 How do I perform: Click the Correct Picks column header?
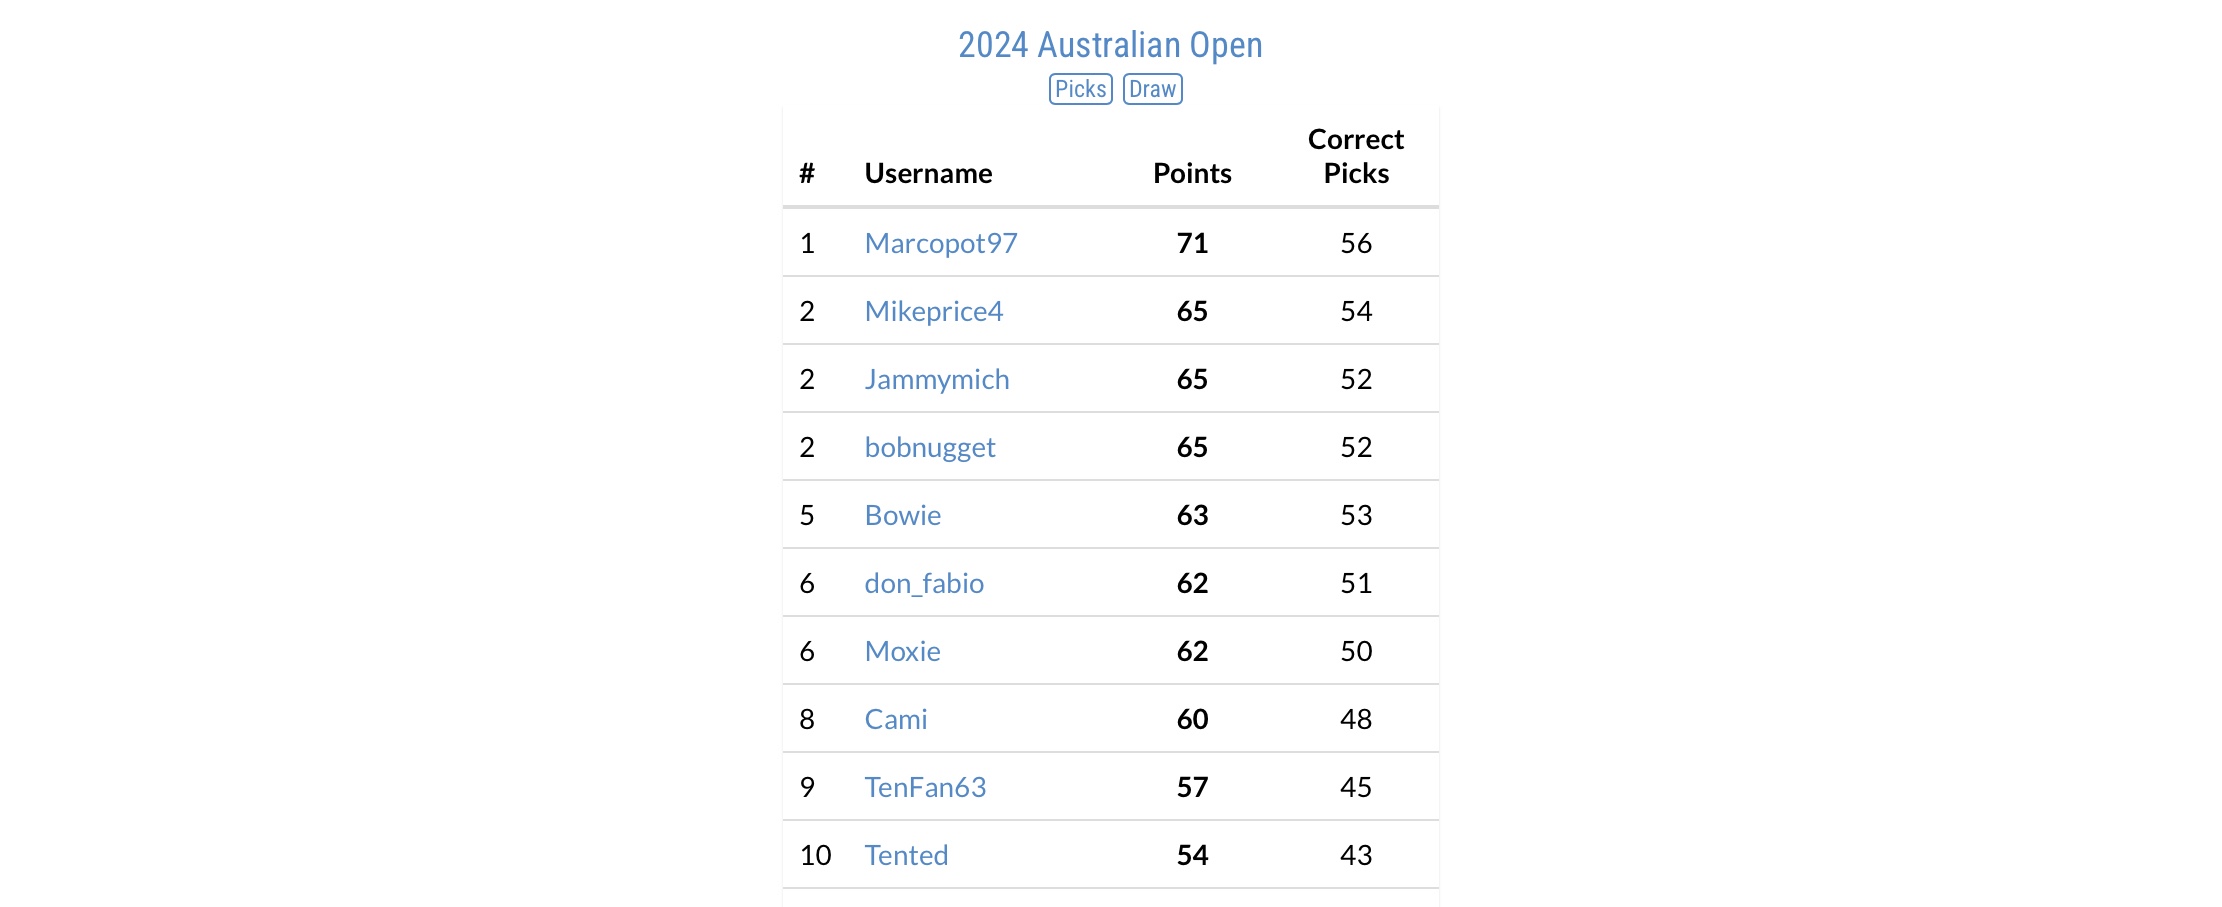tap(1355, 156)
